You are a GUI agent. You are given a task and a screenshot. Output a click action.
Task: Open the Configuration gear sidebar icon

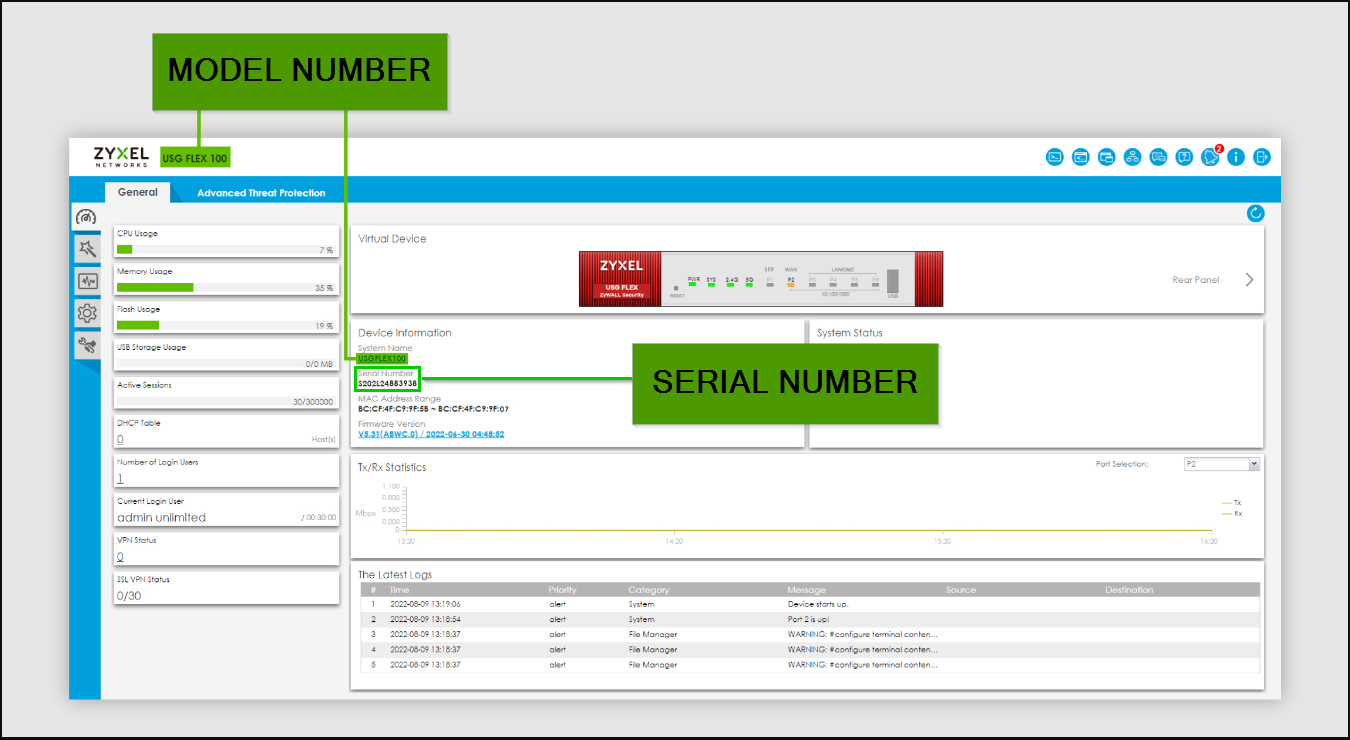[86, 313]
